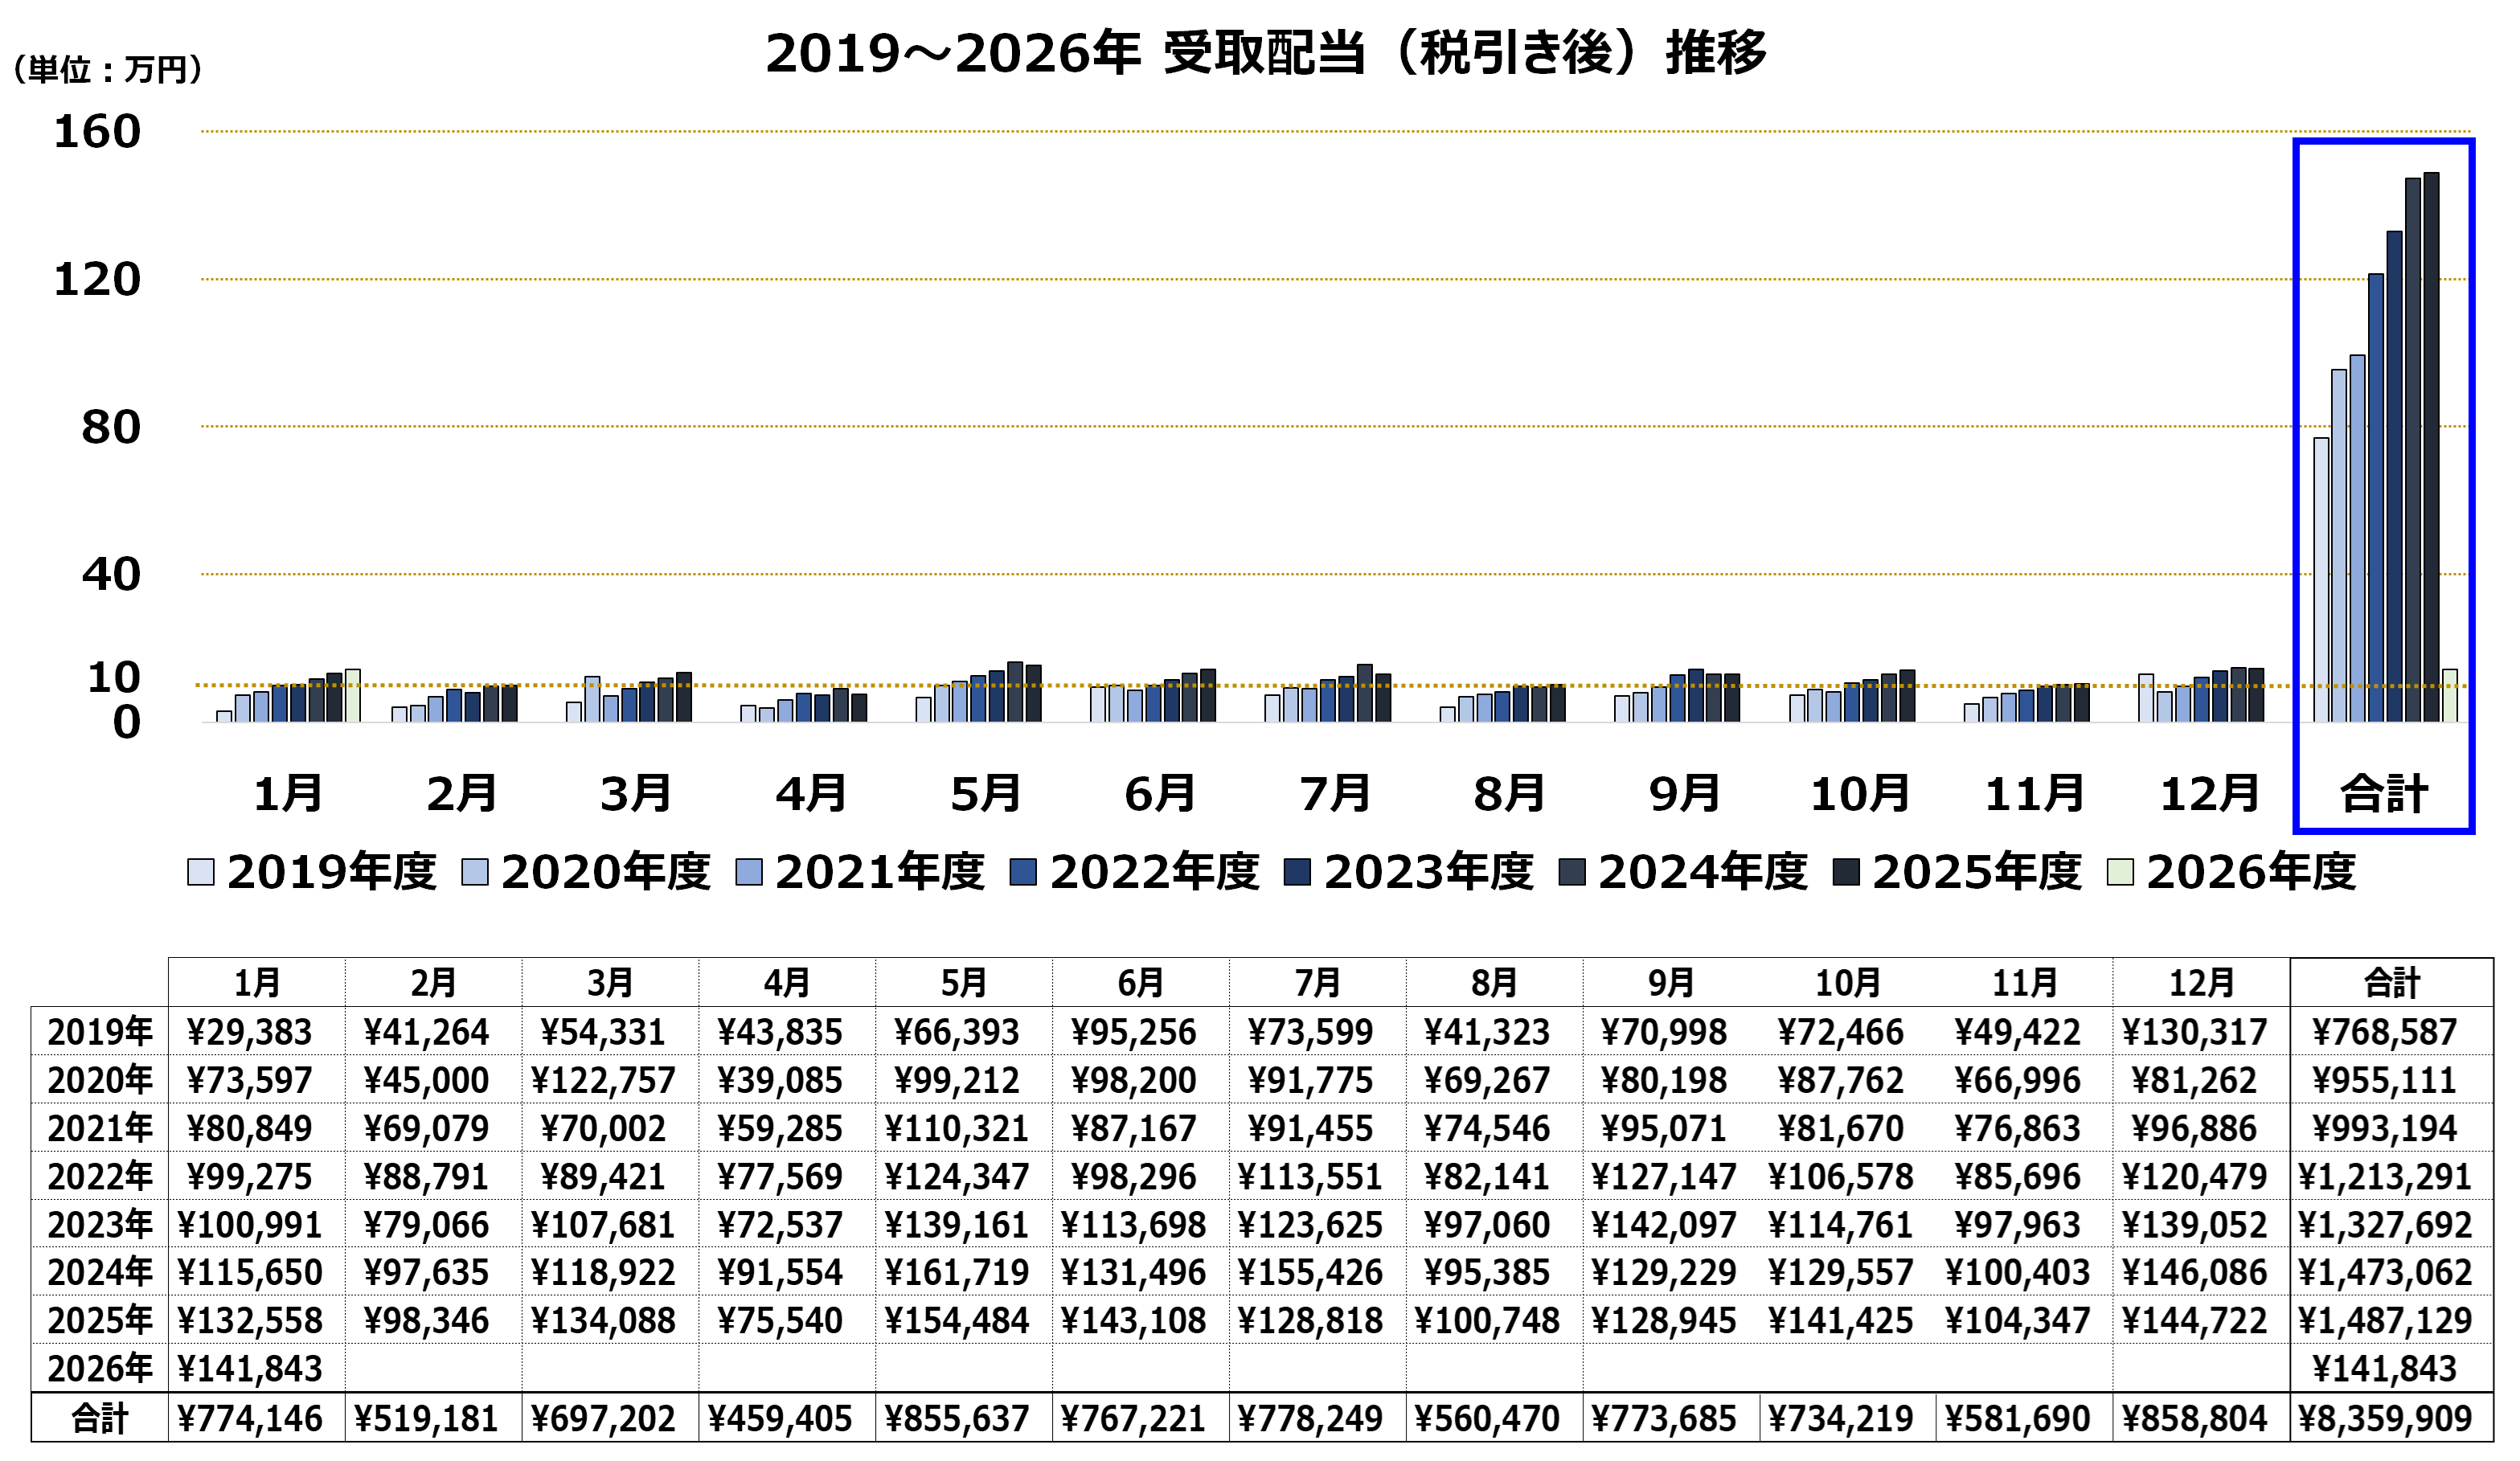
Task: Click the 2024年度 legend color swatch
Action: tap(1573, 873)
